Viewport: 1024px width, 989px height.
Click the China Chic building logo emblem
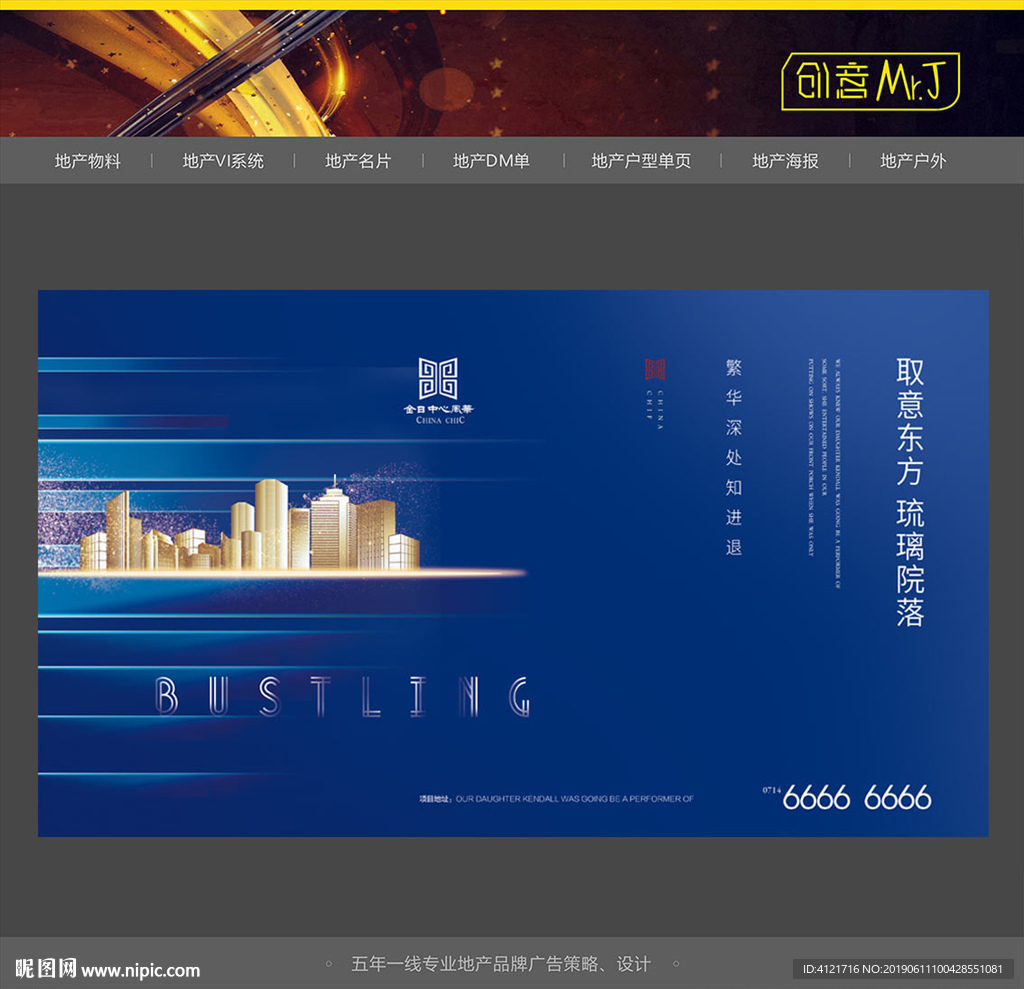tap(438, 378)
